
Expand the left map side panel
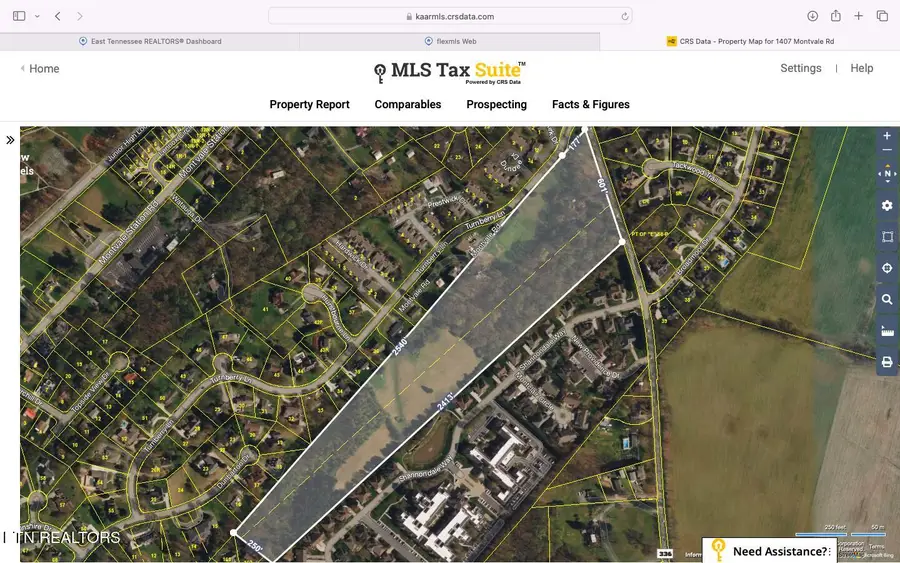pyautogui.click(x=10, y=140)
